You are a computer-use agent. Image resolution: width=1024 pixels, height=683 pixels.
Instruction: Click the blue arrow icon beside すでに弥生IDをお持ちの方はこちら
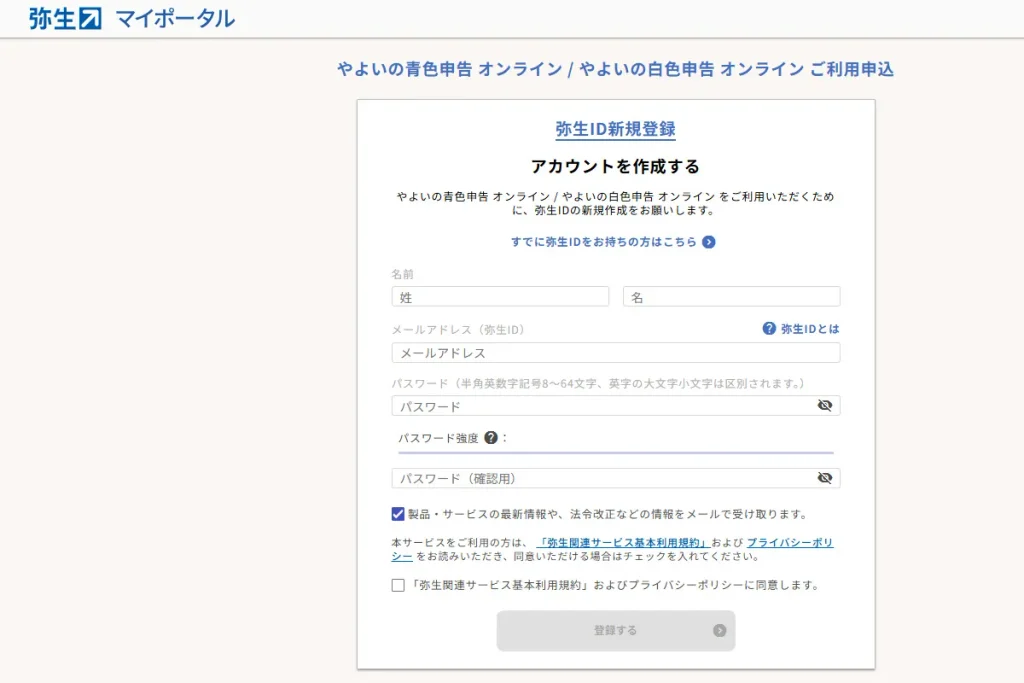pos(709,242)
